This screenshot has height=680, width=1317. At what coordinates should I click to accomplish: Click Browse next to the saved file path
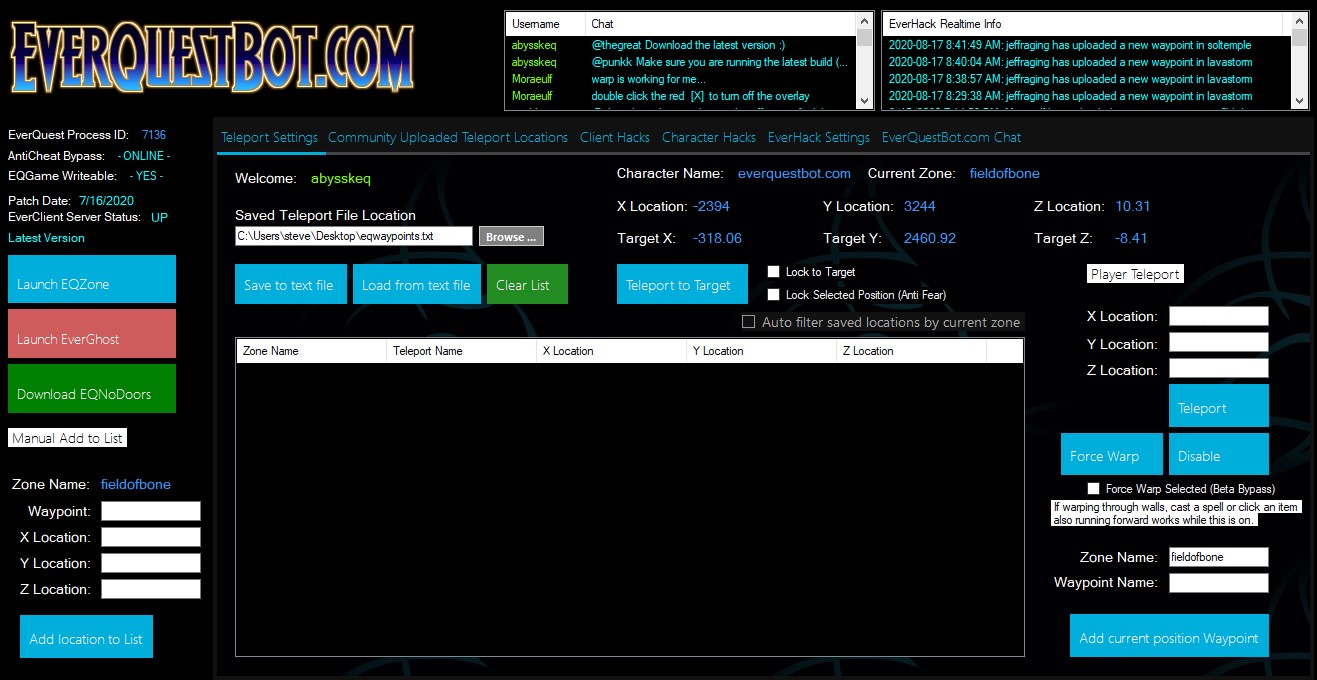coord(511,237)
